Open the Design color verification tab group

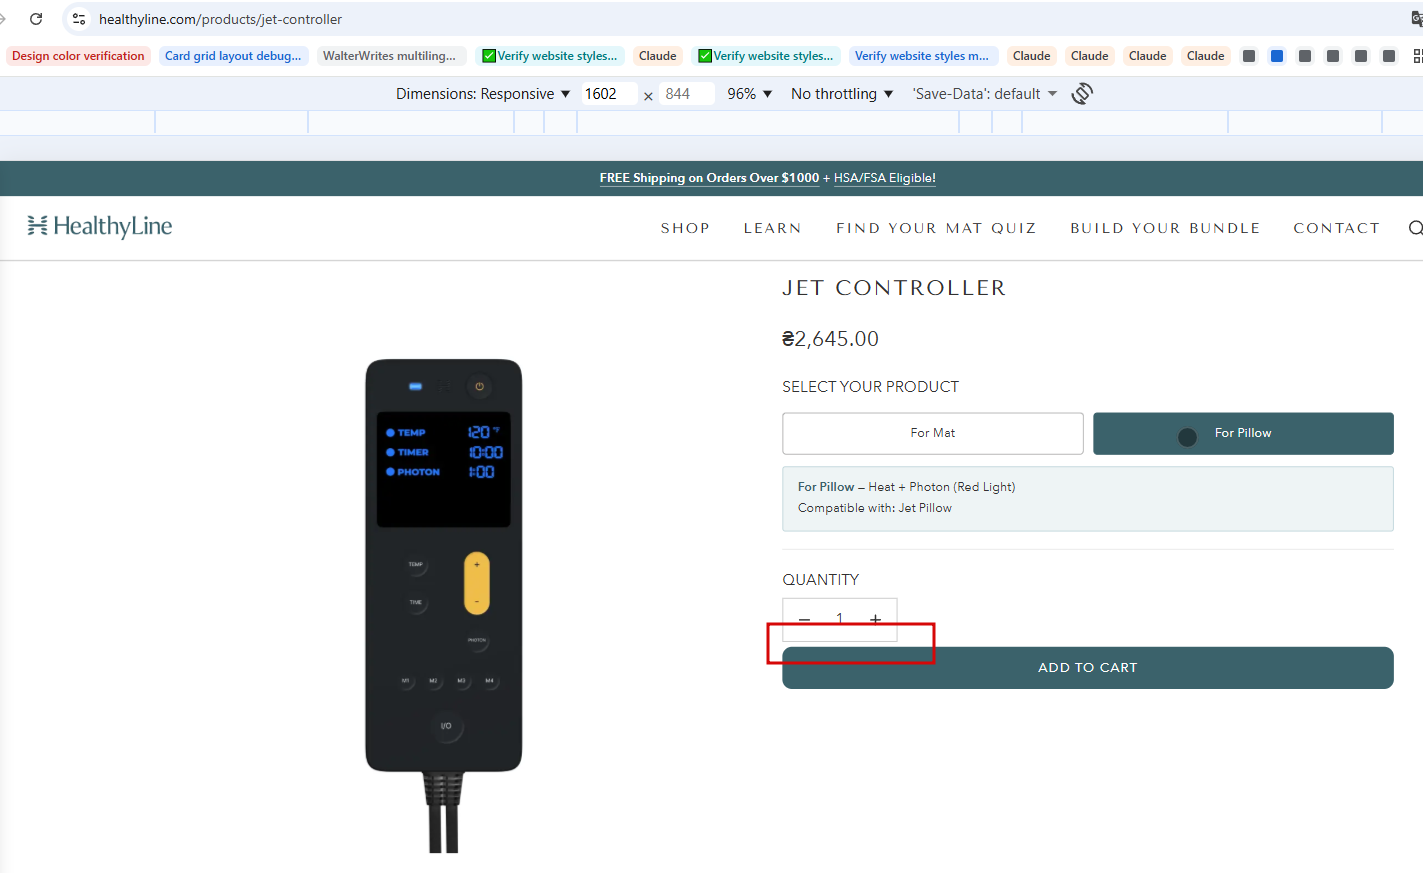tap(78, 56)
